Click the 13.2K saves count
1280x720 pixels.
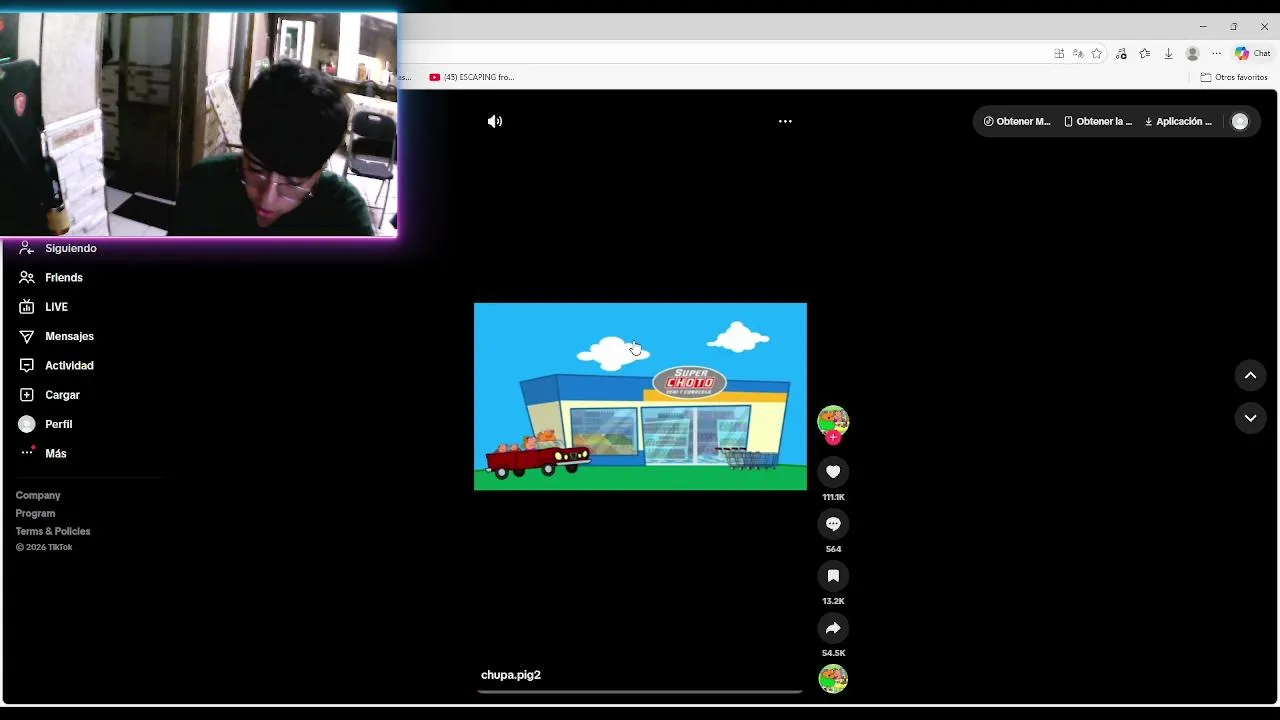pos(833,601)
